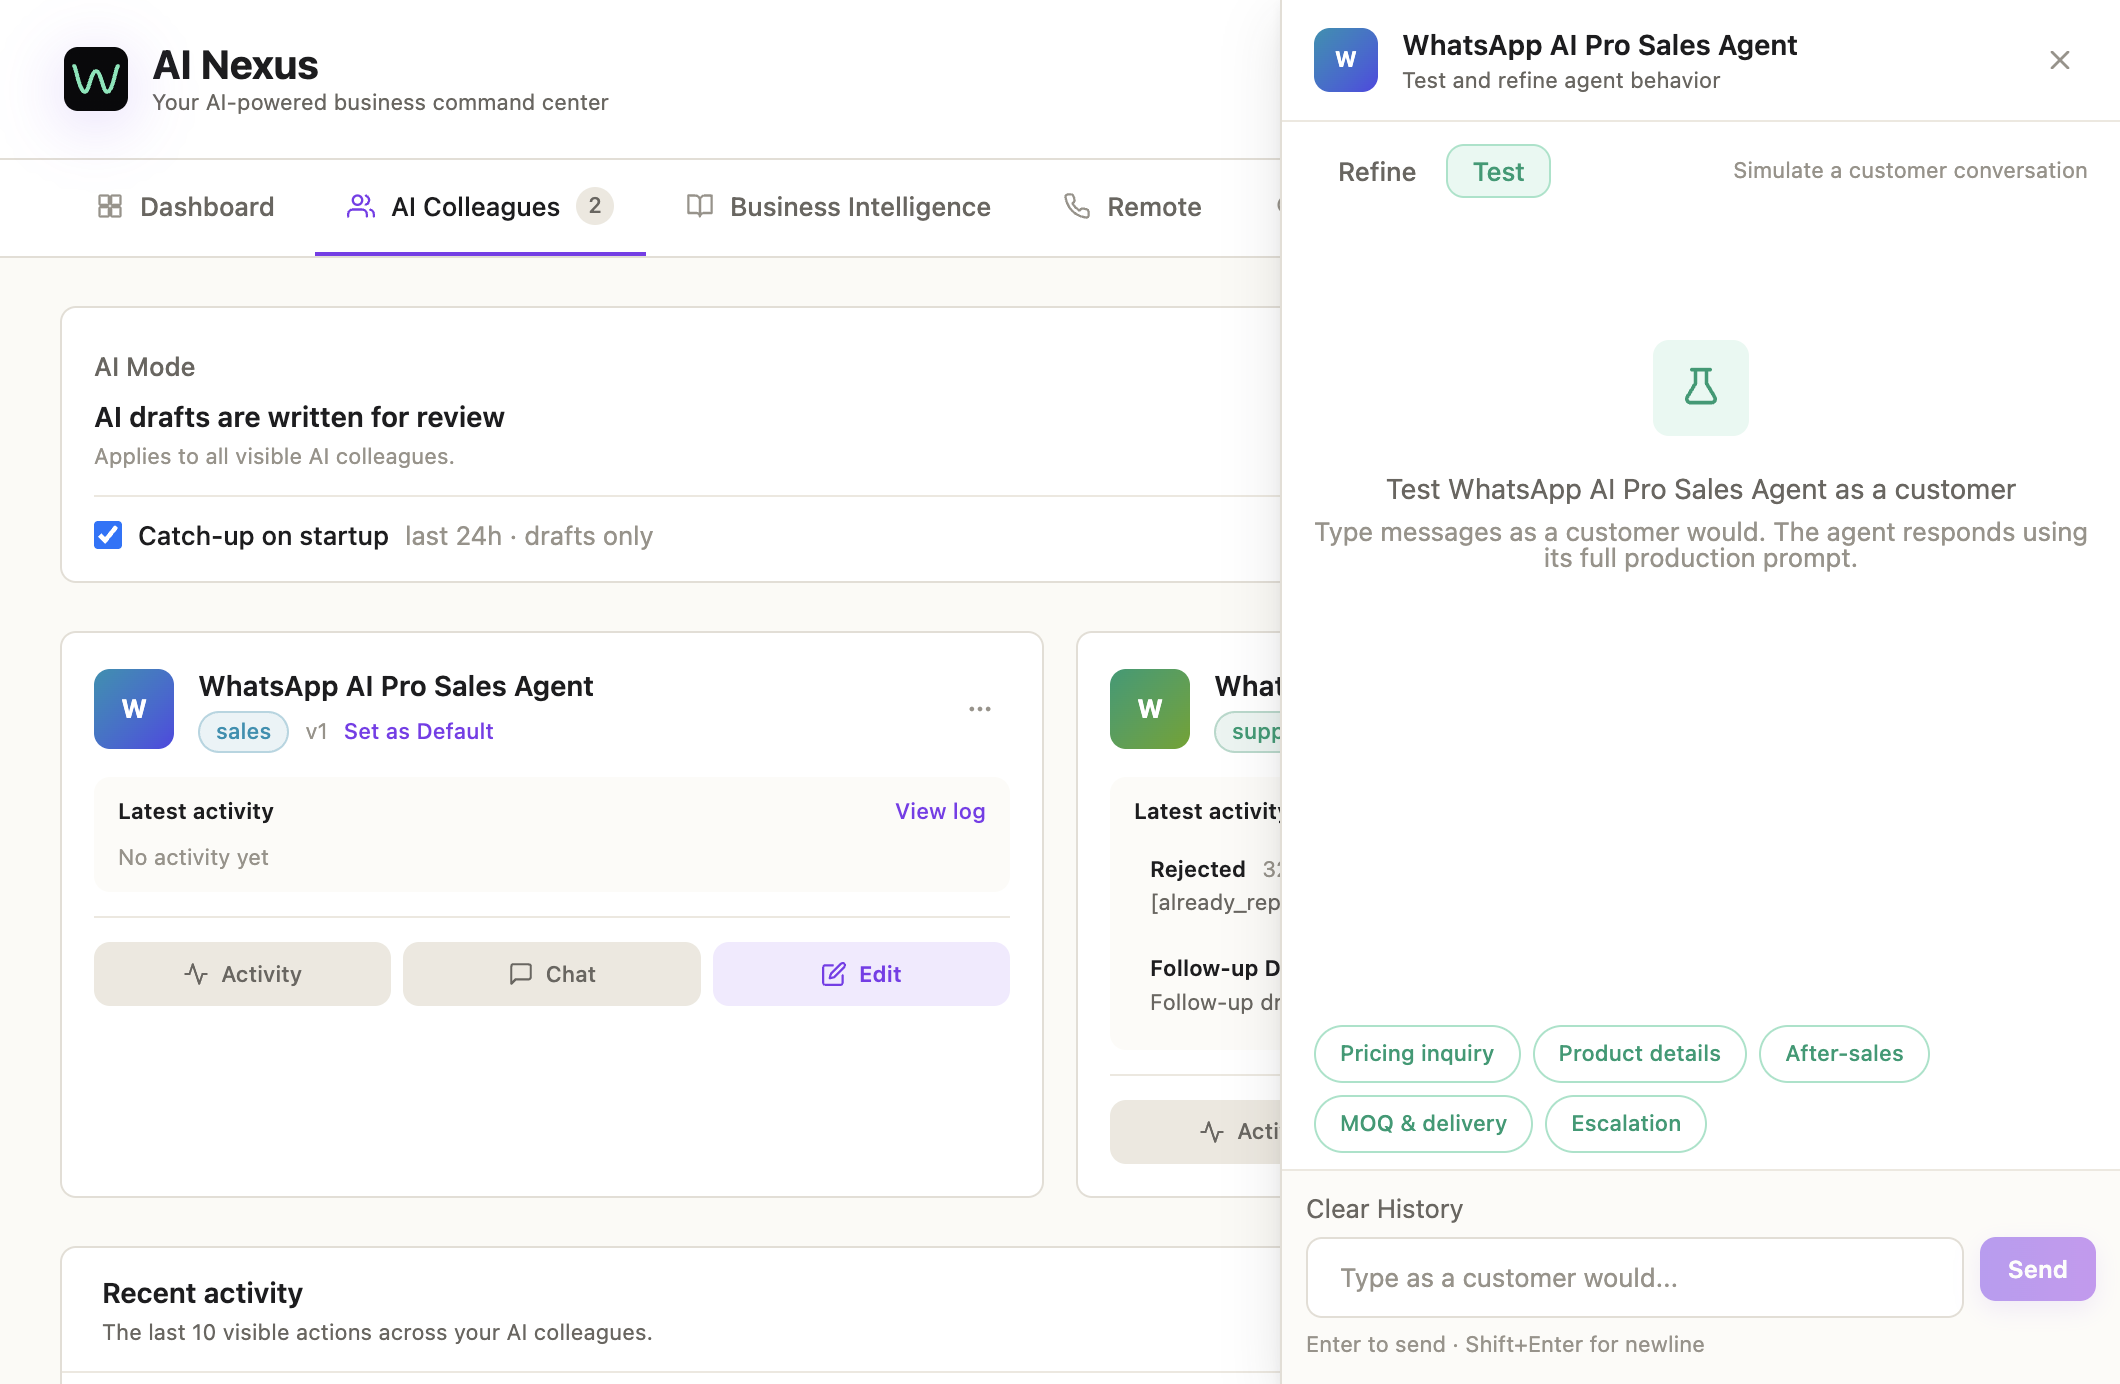
Task: Select the AI Colleagues tab
Action: click(x=480, y=207)
